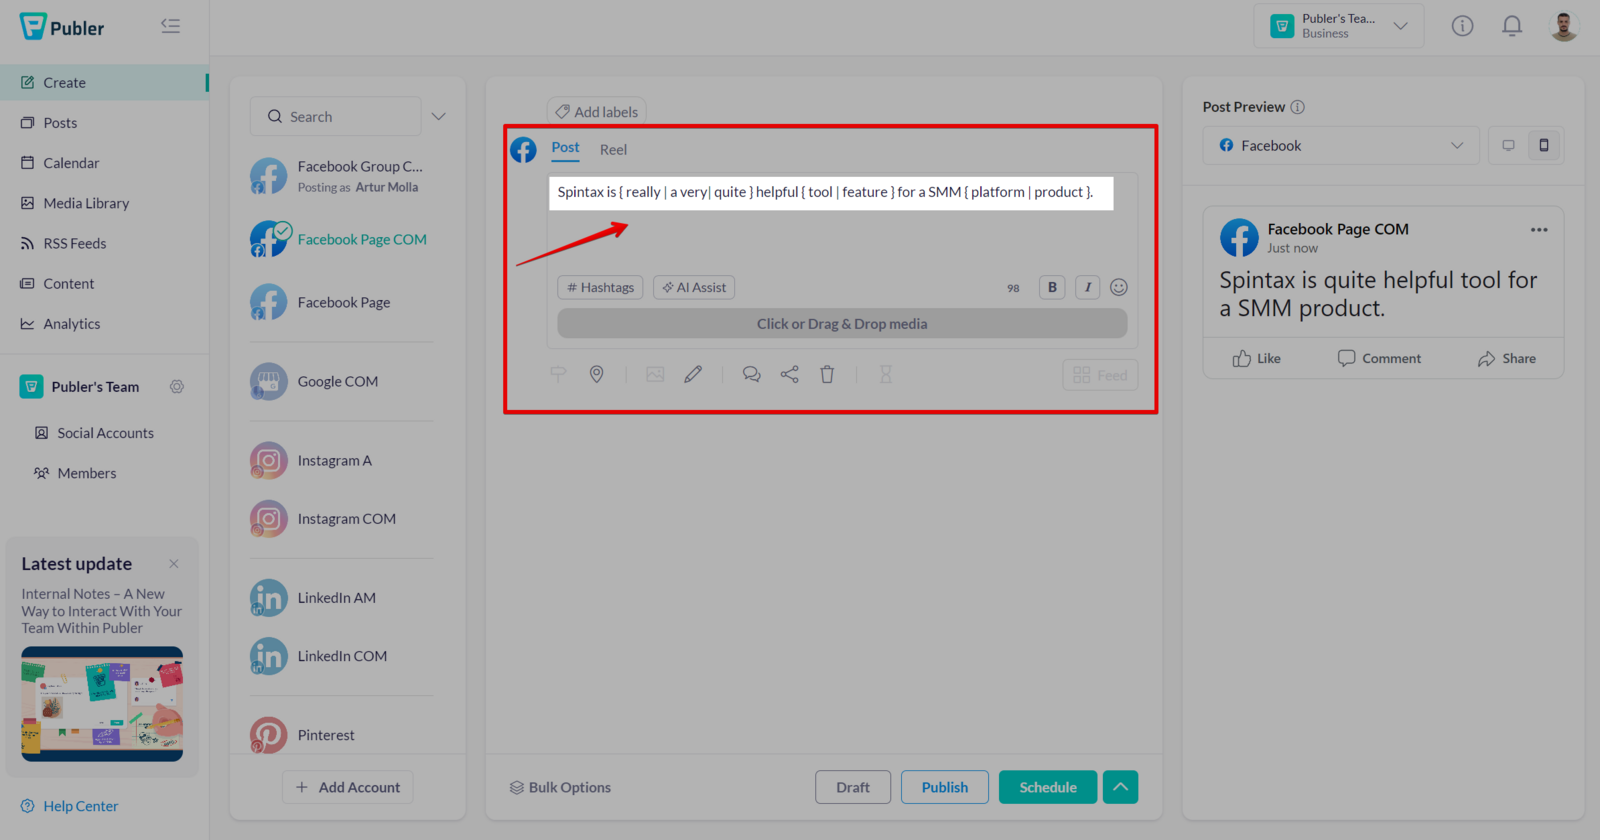Click Add Account button
This screenshot has width=1600, height=840.
tap(347, 787)
